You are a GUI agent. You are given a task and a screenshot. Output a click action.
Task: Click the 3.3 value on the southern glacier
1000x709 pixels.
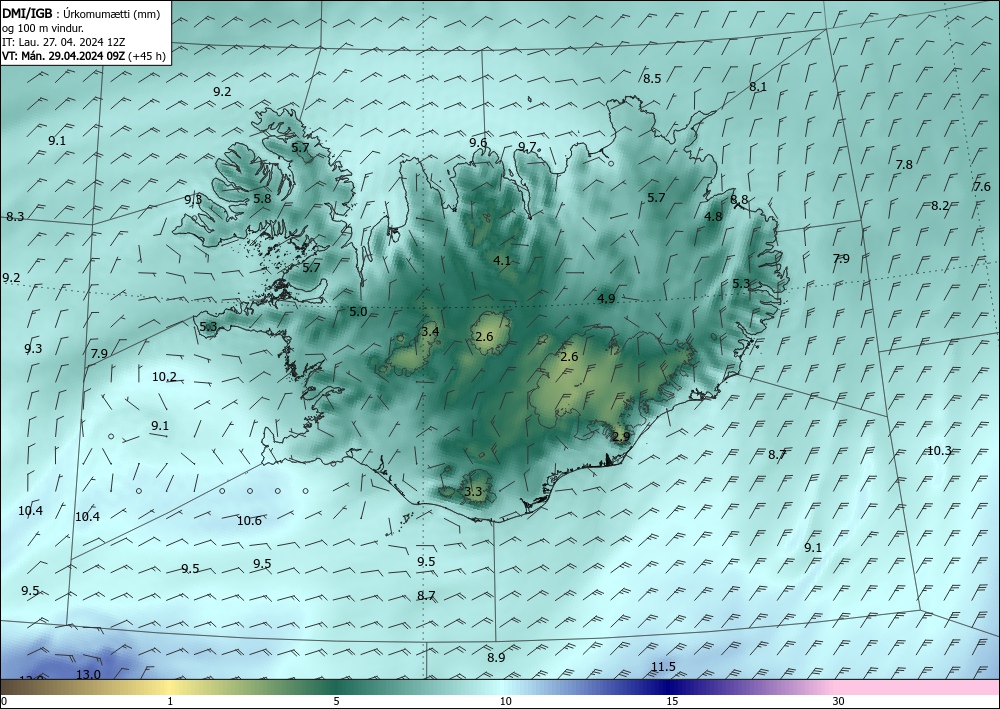[473, 492]
